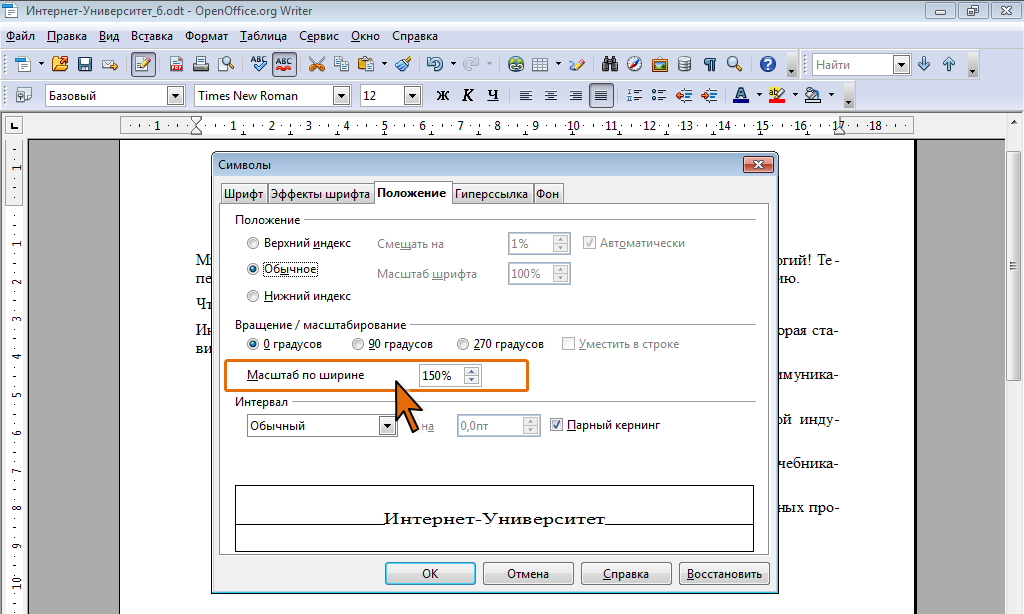Viewport: 1024px width, 614px height.
Task: Uncheck Парный кернинг
Action: (556, 425)
